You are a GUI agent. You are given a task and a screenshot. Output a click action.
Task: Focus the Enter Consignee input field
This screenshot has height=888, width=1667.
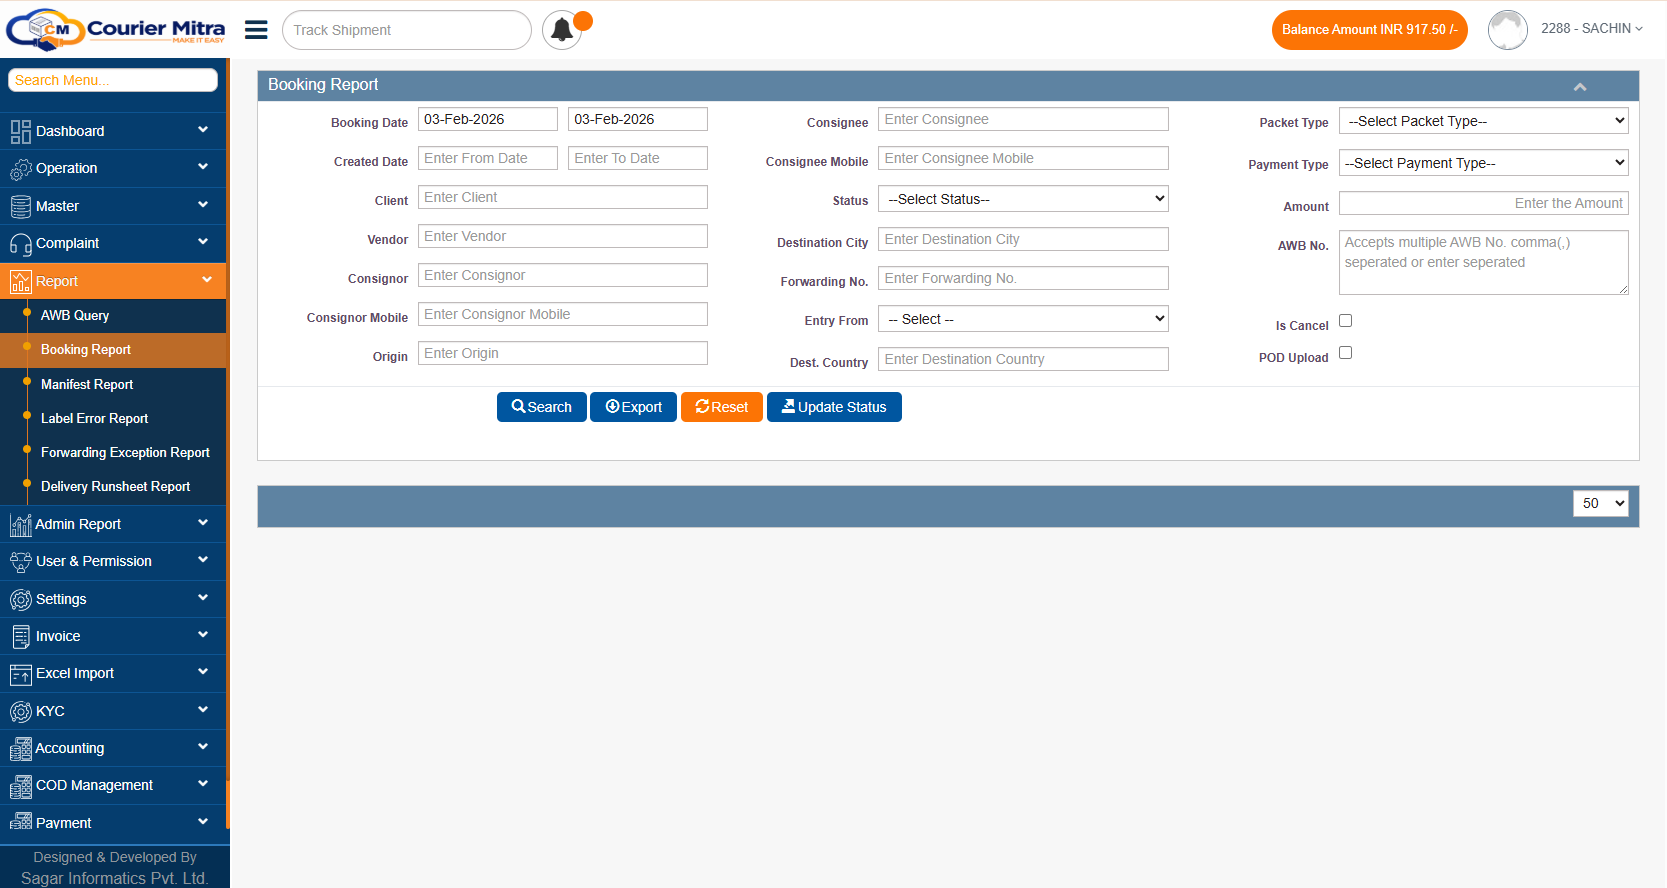[x=1023, y=119]
